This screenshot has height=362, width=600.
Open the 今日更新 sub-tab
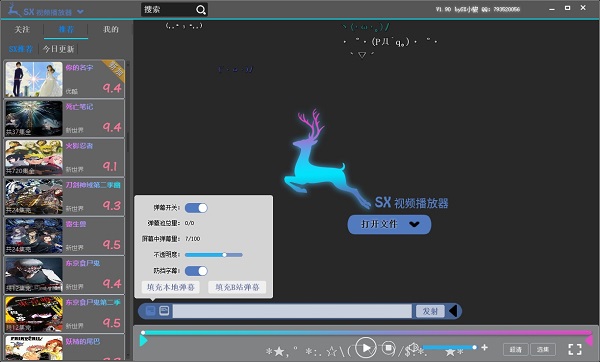click(x=58, y=49)
